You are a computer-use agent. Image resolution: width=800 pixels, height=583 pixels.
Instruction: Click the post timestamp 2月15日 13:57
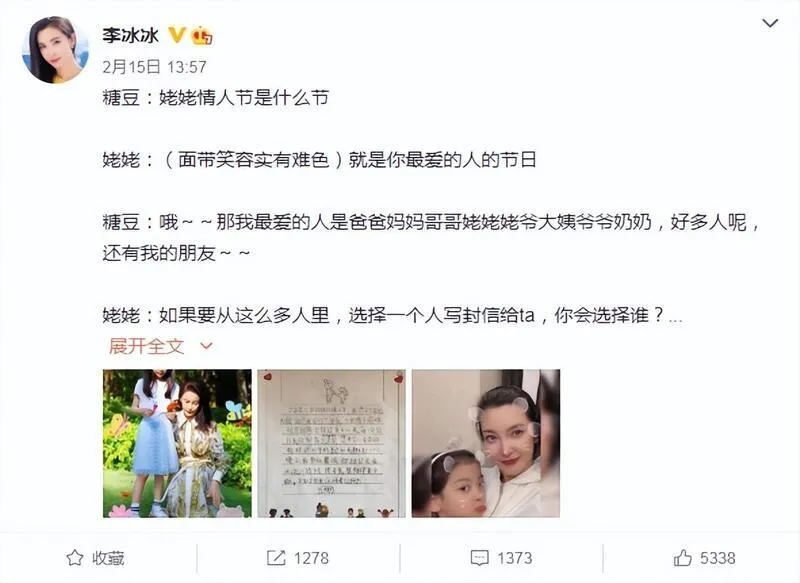click(x=154, y=67)
